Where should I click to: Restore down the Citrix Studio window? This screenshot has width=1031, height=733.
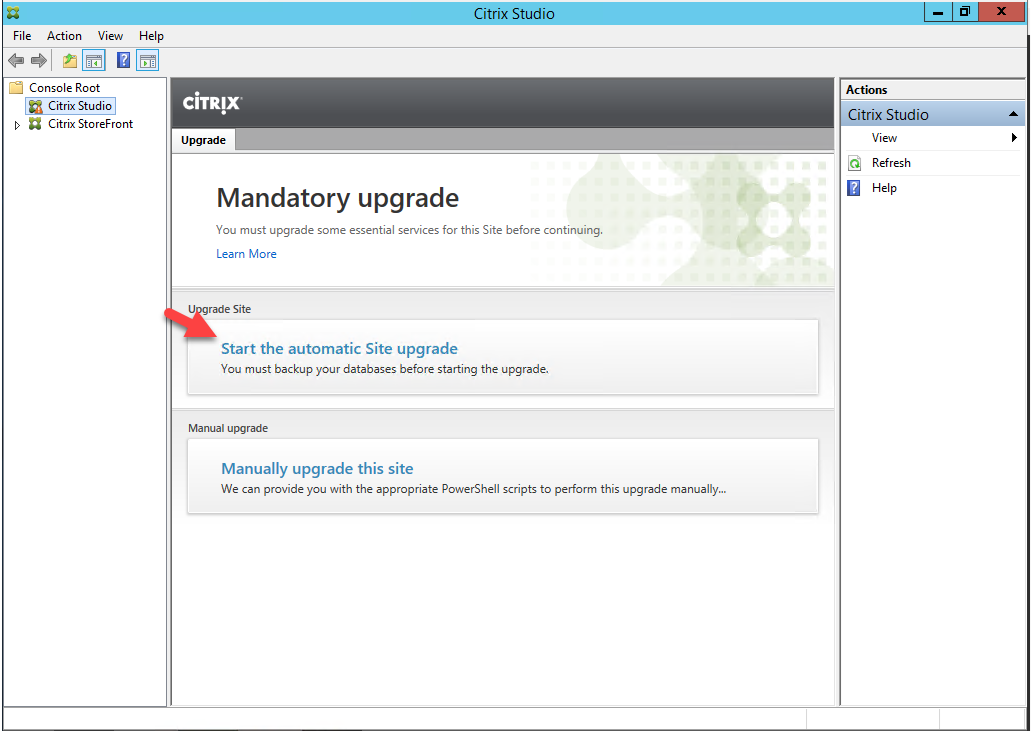pyautogui.click(x=965, y=12)
